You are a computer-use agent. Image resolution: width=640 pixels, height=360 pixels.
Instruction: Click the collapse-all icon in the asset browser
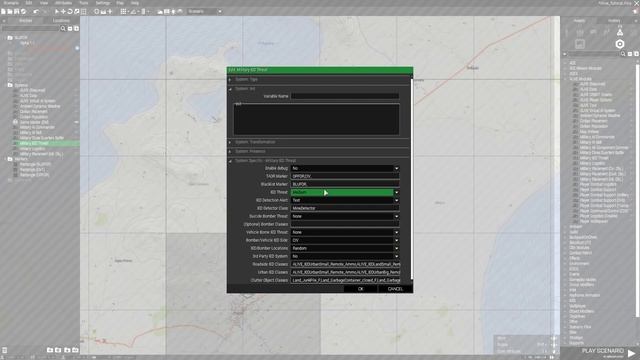coord(630,54)
